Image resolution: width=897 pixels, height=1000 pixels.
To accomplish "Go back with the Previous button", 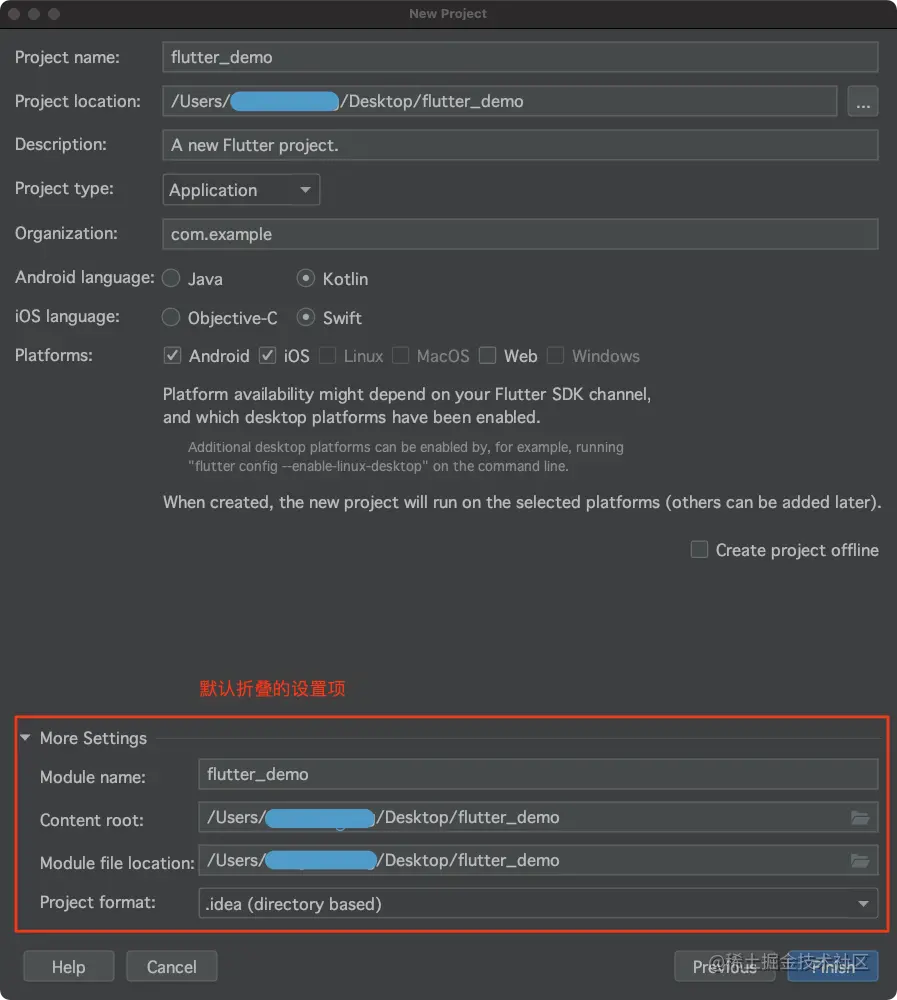I will point(724,967).
